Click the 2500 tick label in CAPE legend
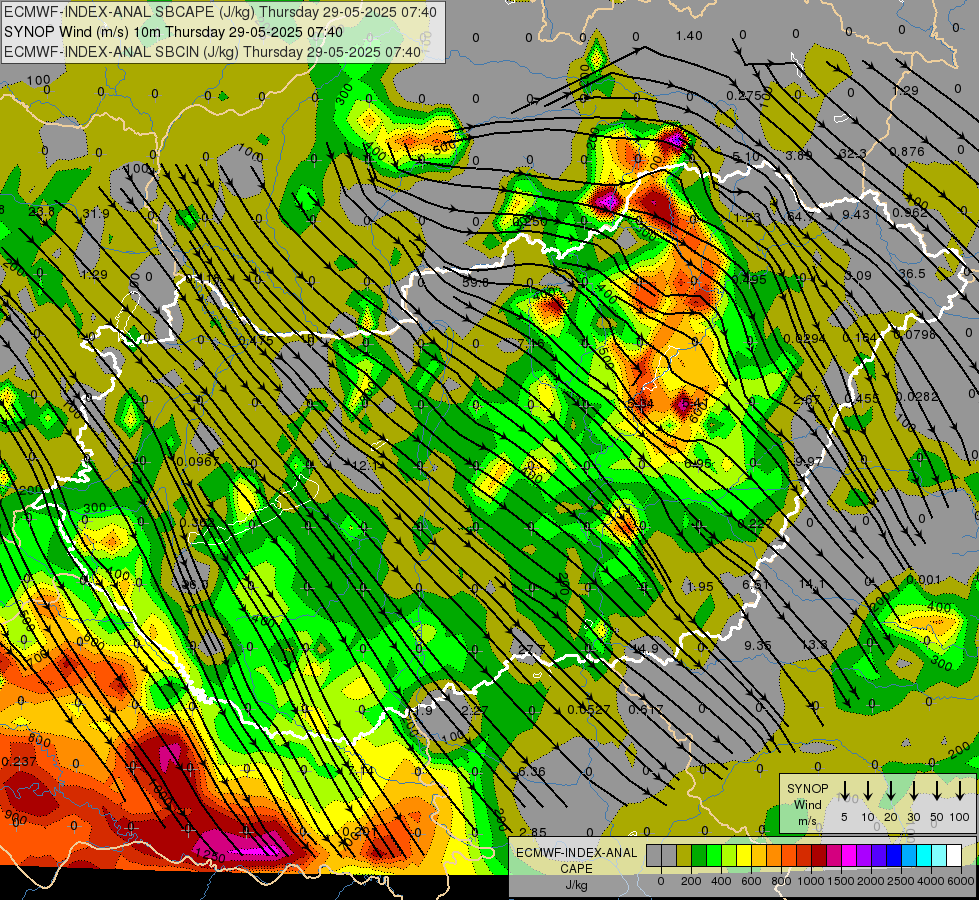The image size is (979, 900). [901, 881]
